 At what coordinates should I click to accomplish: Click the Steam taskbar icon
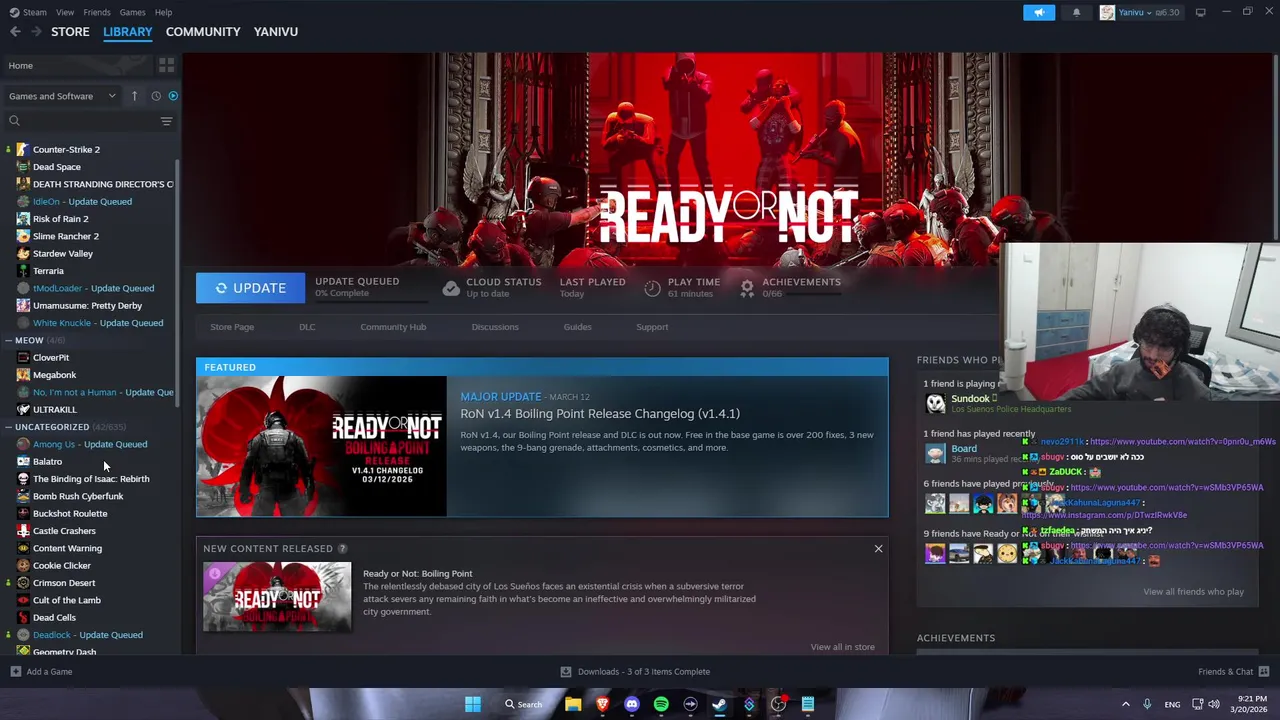(719, 704)
